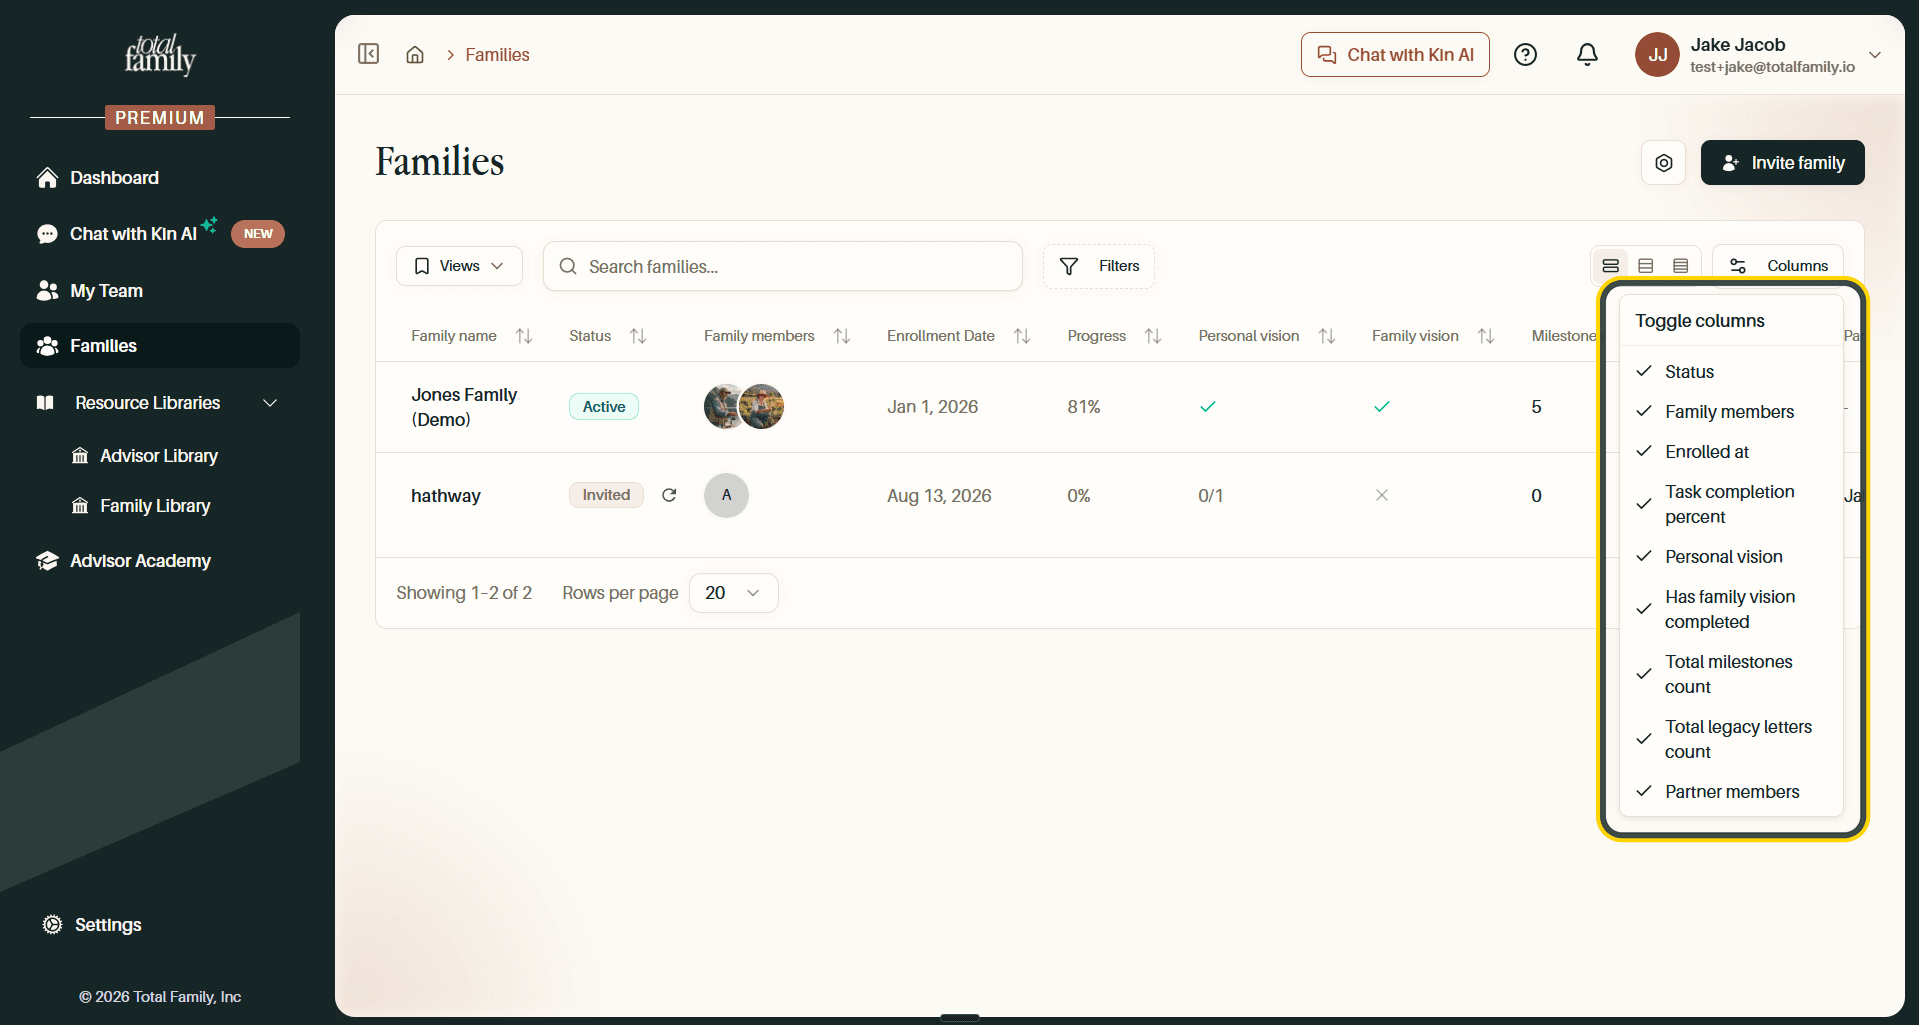The width and height of the screenshot is (1919, 1025).
Task: Click the JJ user avatar
Action: pos(1657,55)
